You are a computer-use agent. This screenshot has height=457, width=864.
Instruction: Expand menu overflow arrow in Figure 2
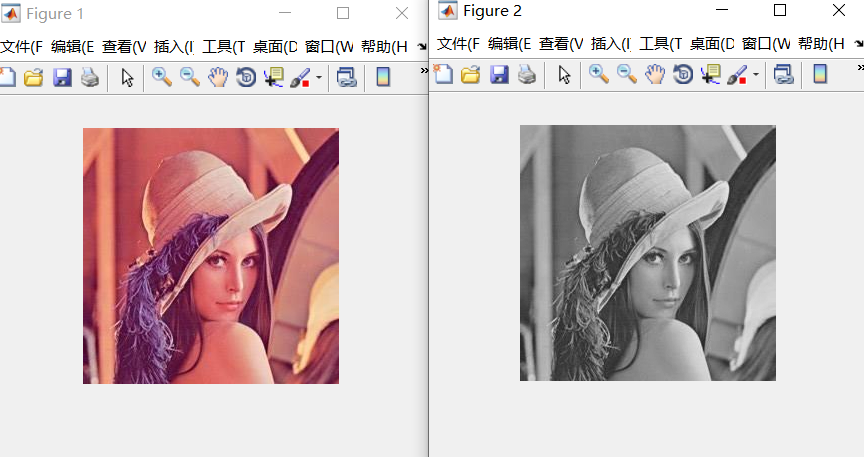click(859, 43)
